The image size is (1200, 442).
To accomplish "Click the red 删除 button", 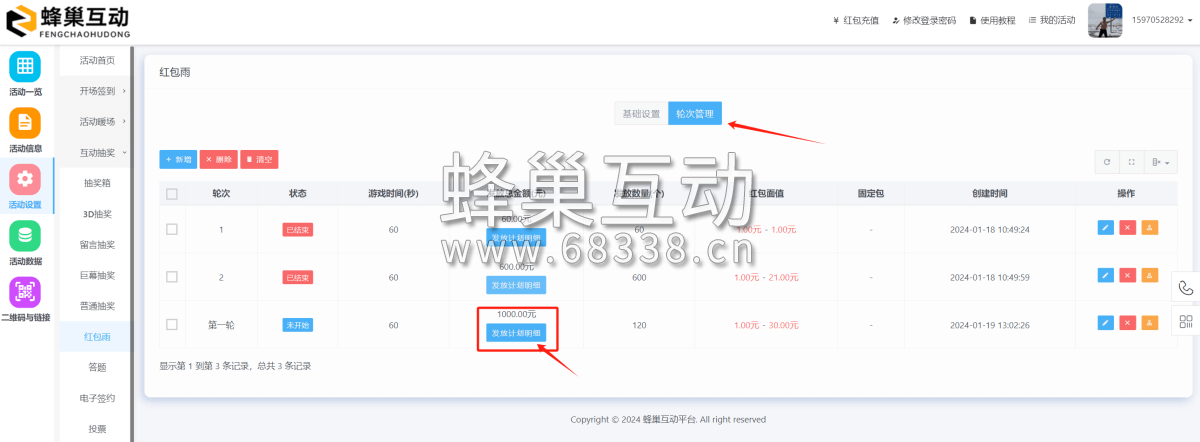I will pyautogui.click(x=218, y=159).
